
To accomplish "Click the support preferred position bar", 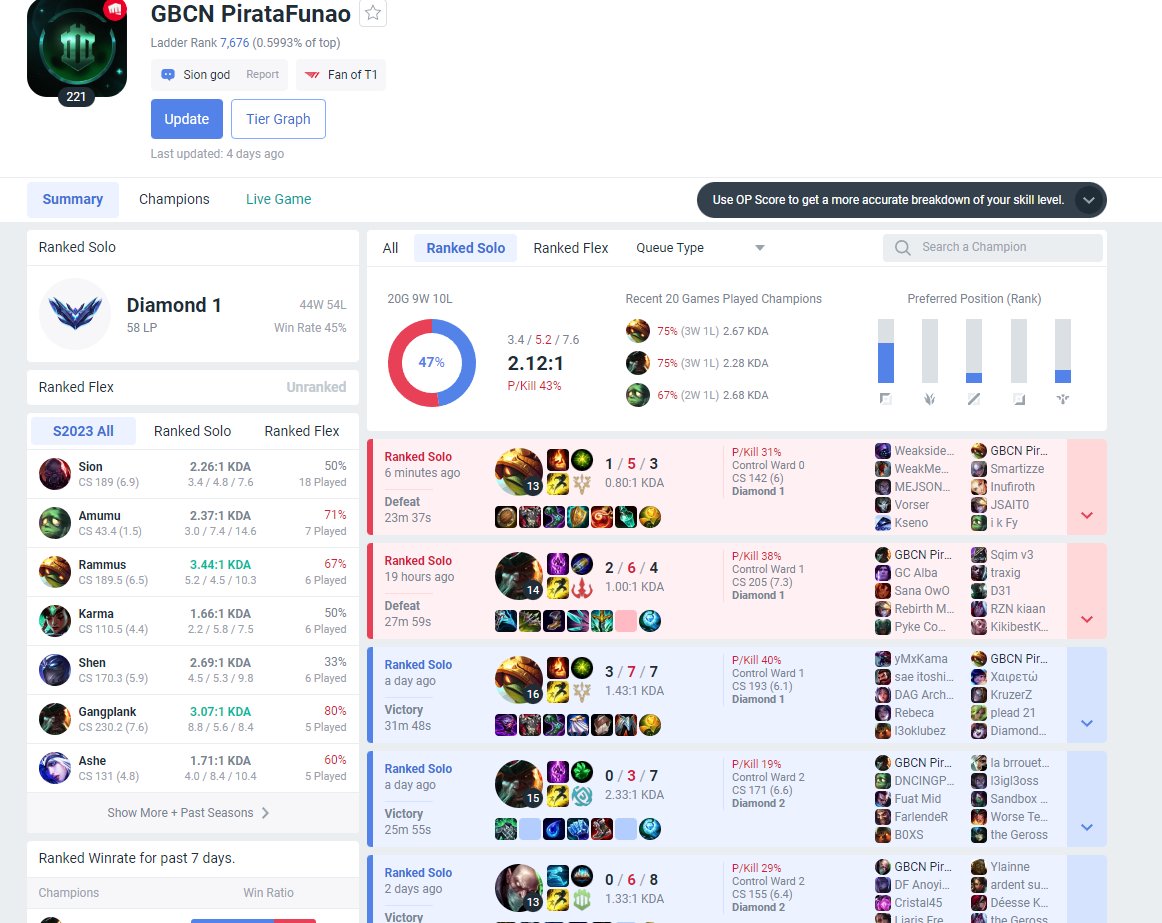I will click(x=1063, y=351).
